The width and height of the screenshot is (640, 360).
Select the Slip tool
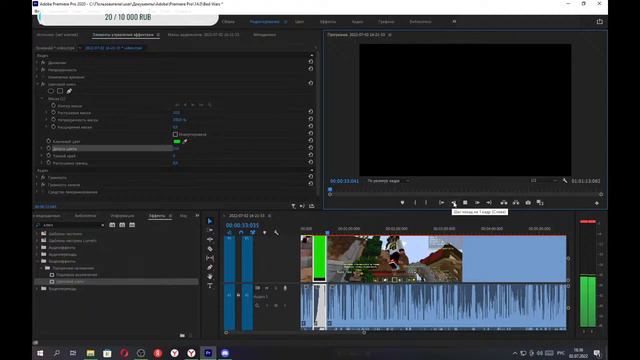pyautogui.click(x=210, y=258)
